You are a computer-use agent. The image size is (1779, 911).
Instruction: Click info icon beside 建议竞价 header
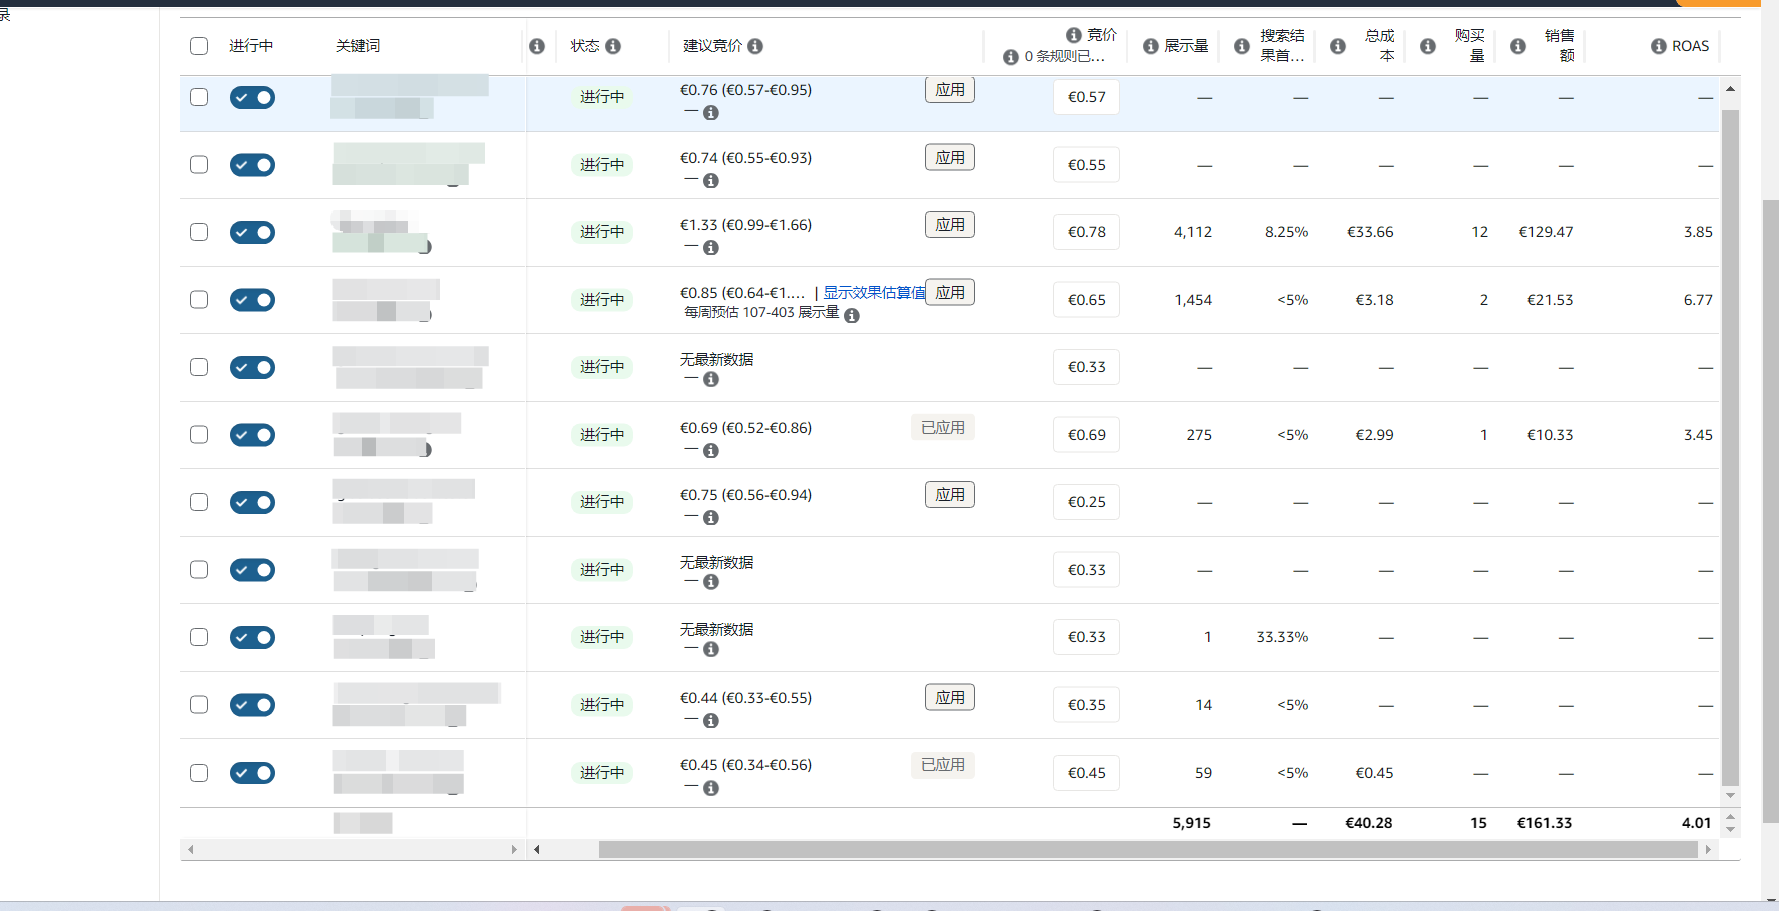click(755, 46)
